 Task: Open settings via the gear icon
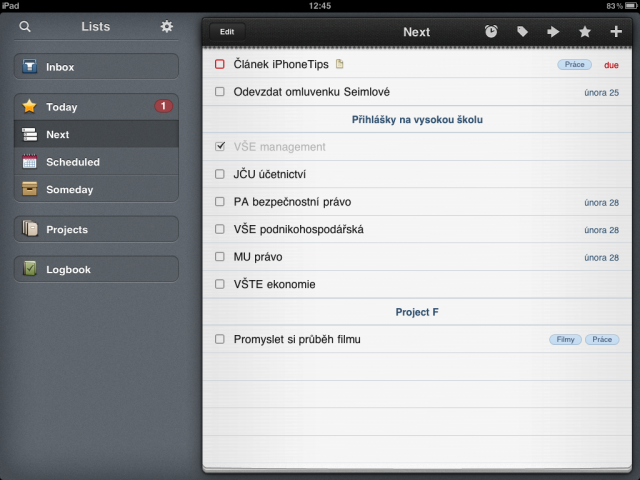[167, 27]
